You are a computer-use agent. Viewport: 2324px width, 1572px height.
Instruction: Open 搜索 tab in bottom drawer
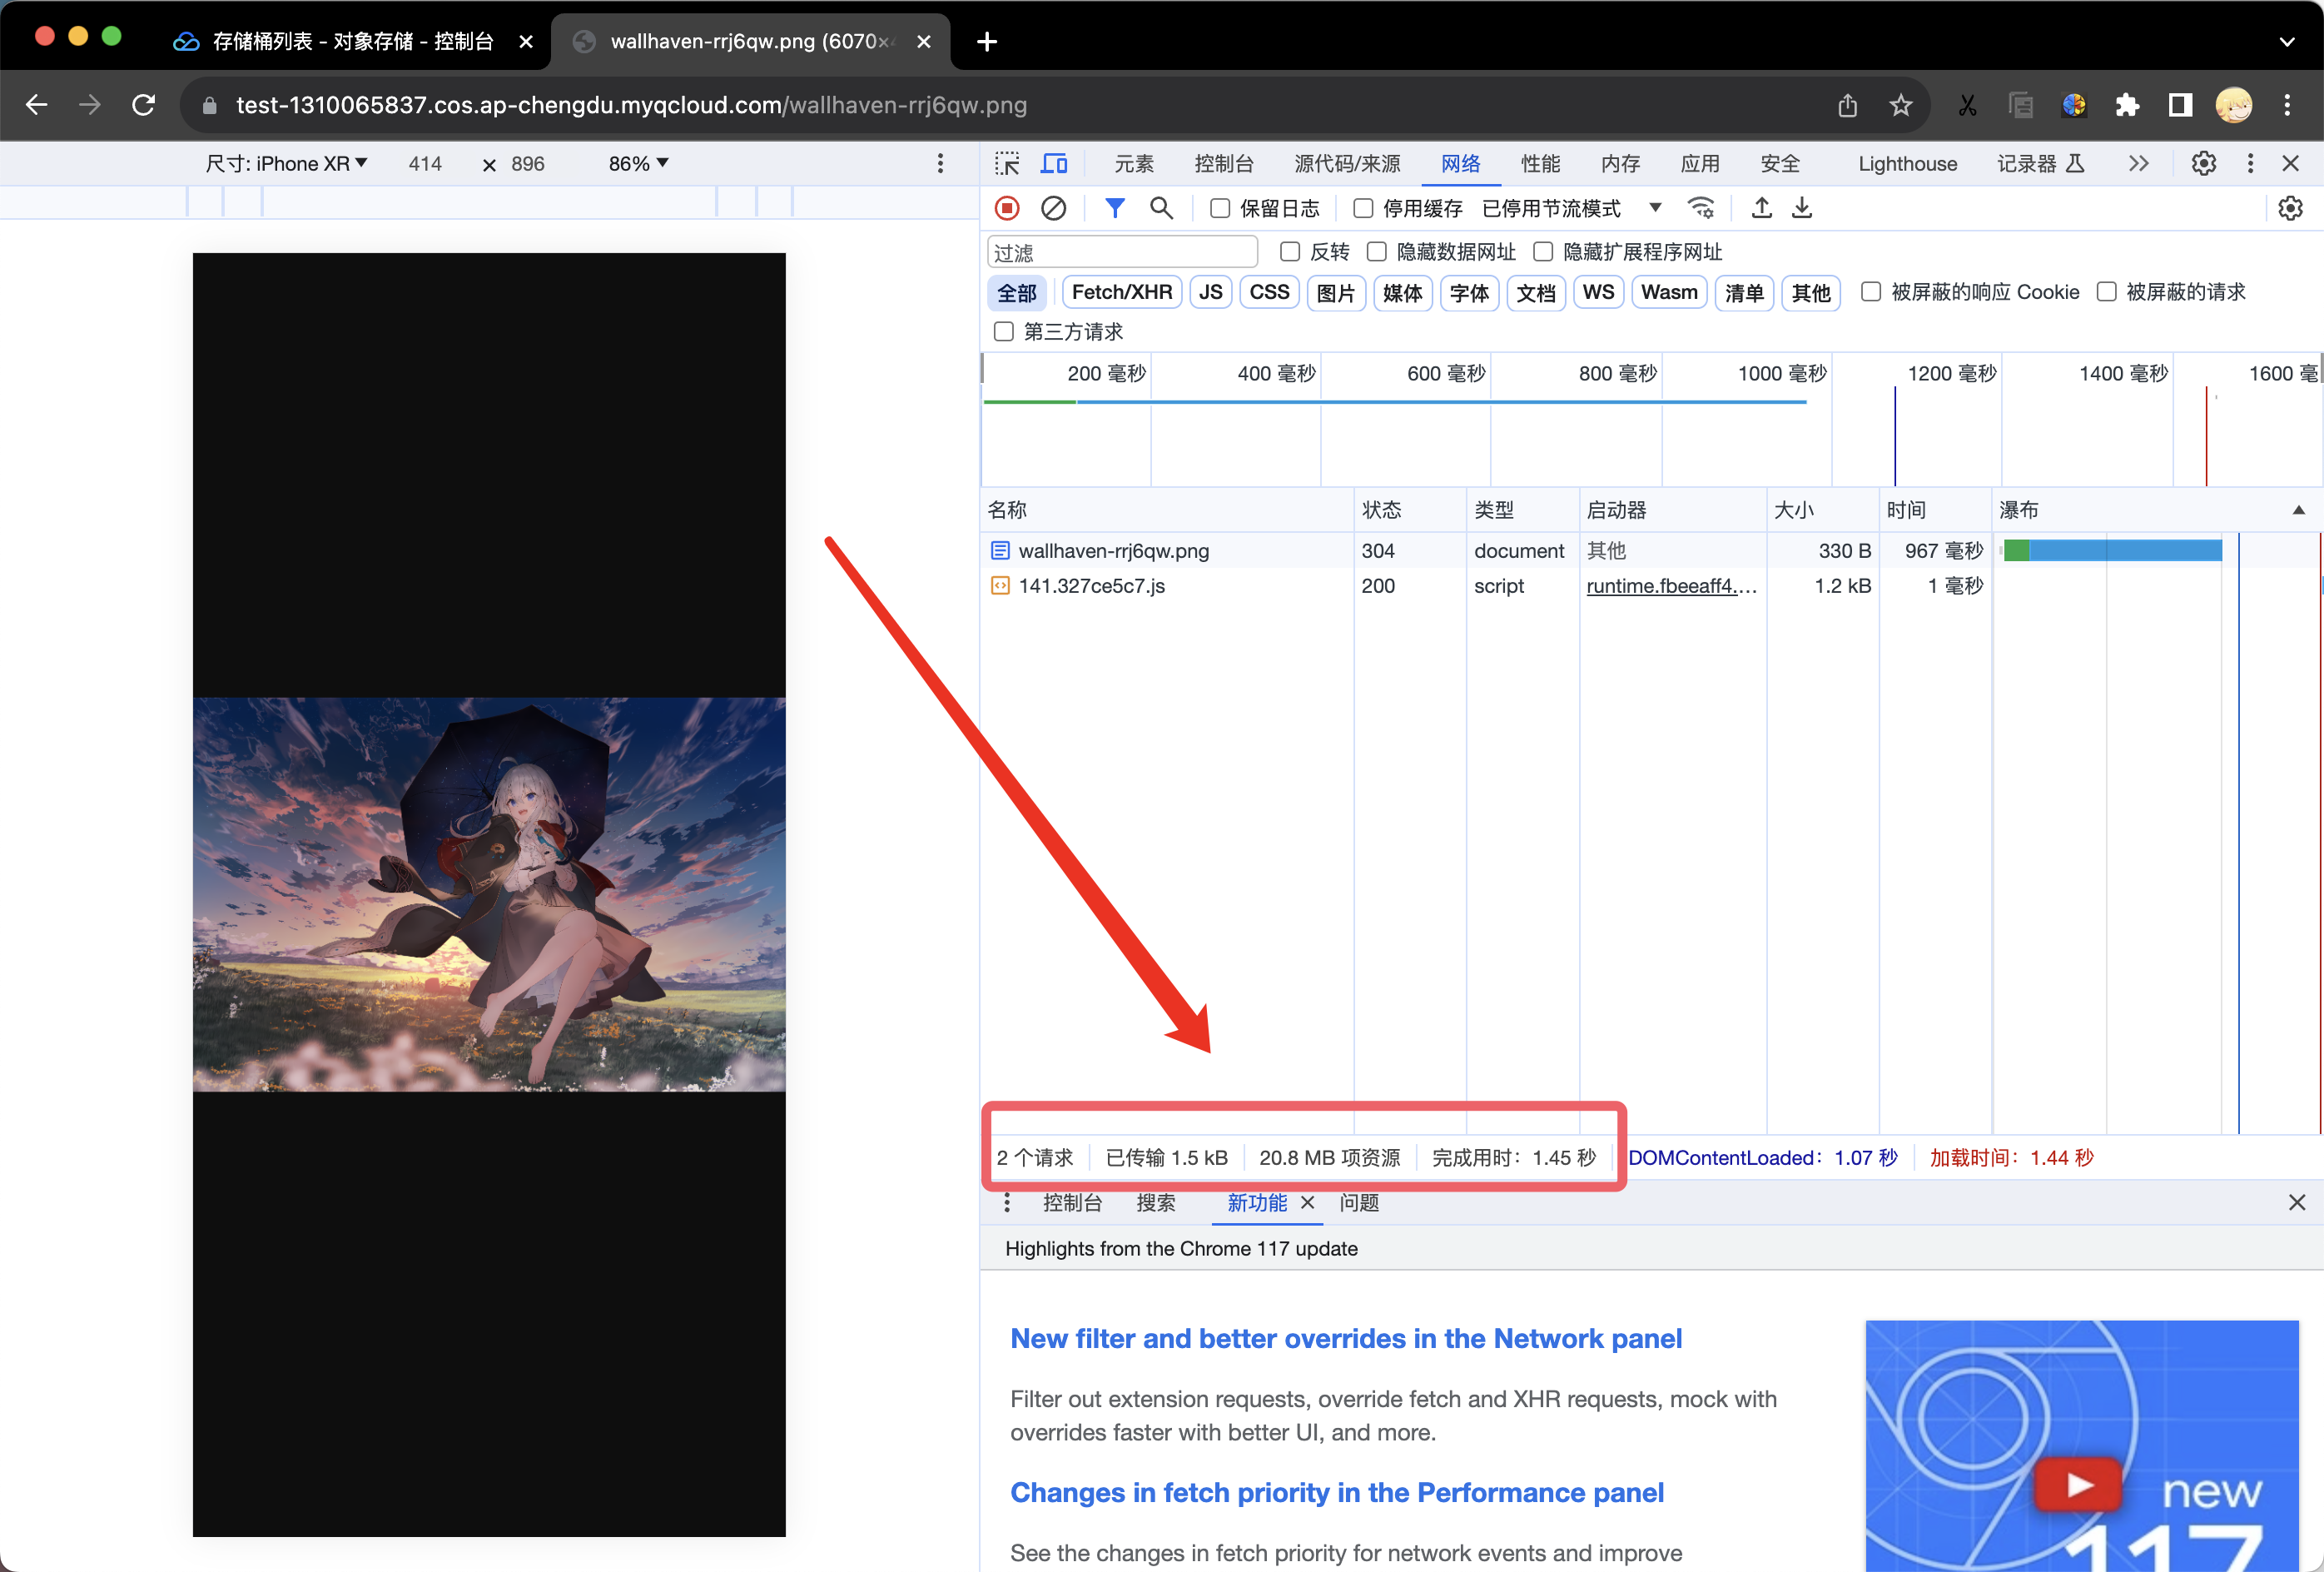click(1155, 1202)
